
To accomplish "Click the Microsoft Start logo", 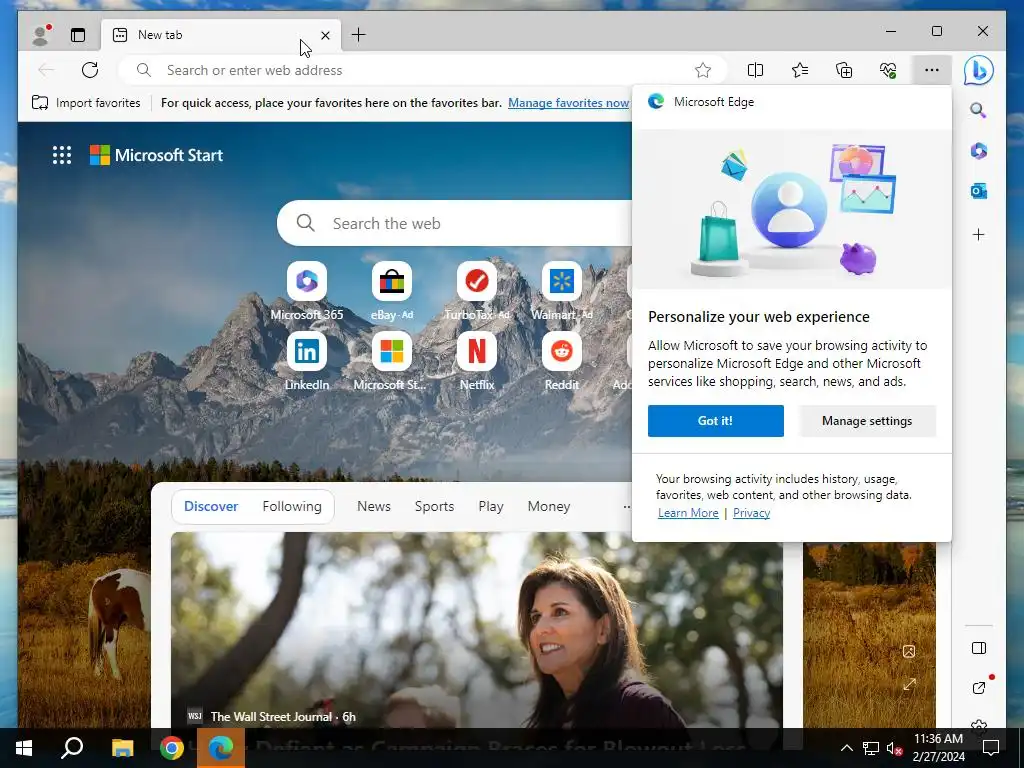I will click(x=157, y=155).
